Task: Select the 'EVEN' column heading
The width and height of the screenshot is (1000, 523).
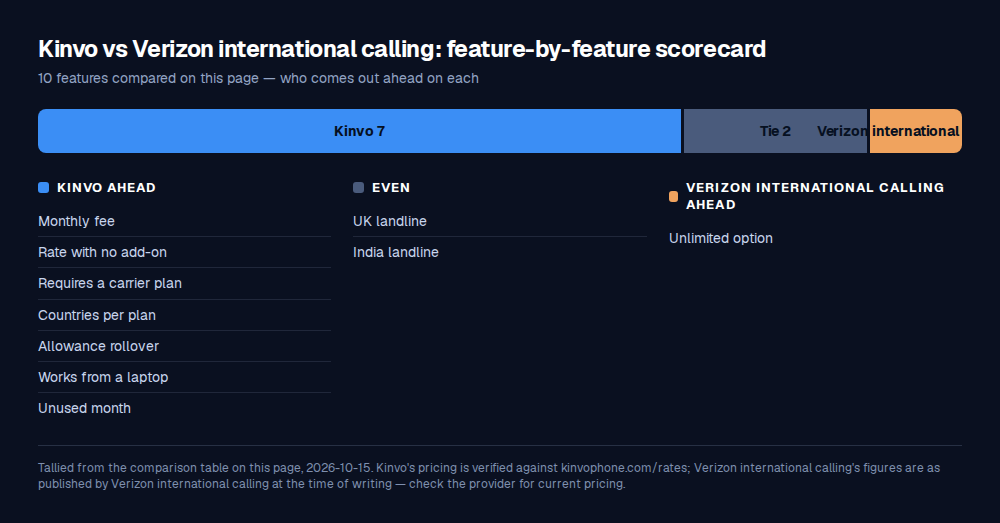Action: [391, 188]
